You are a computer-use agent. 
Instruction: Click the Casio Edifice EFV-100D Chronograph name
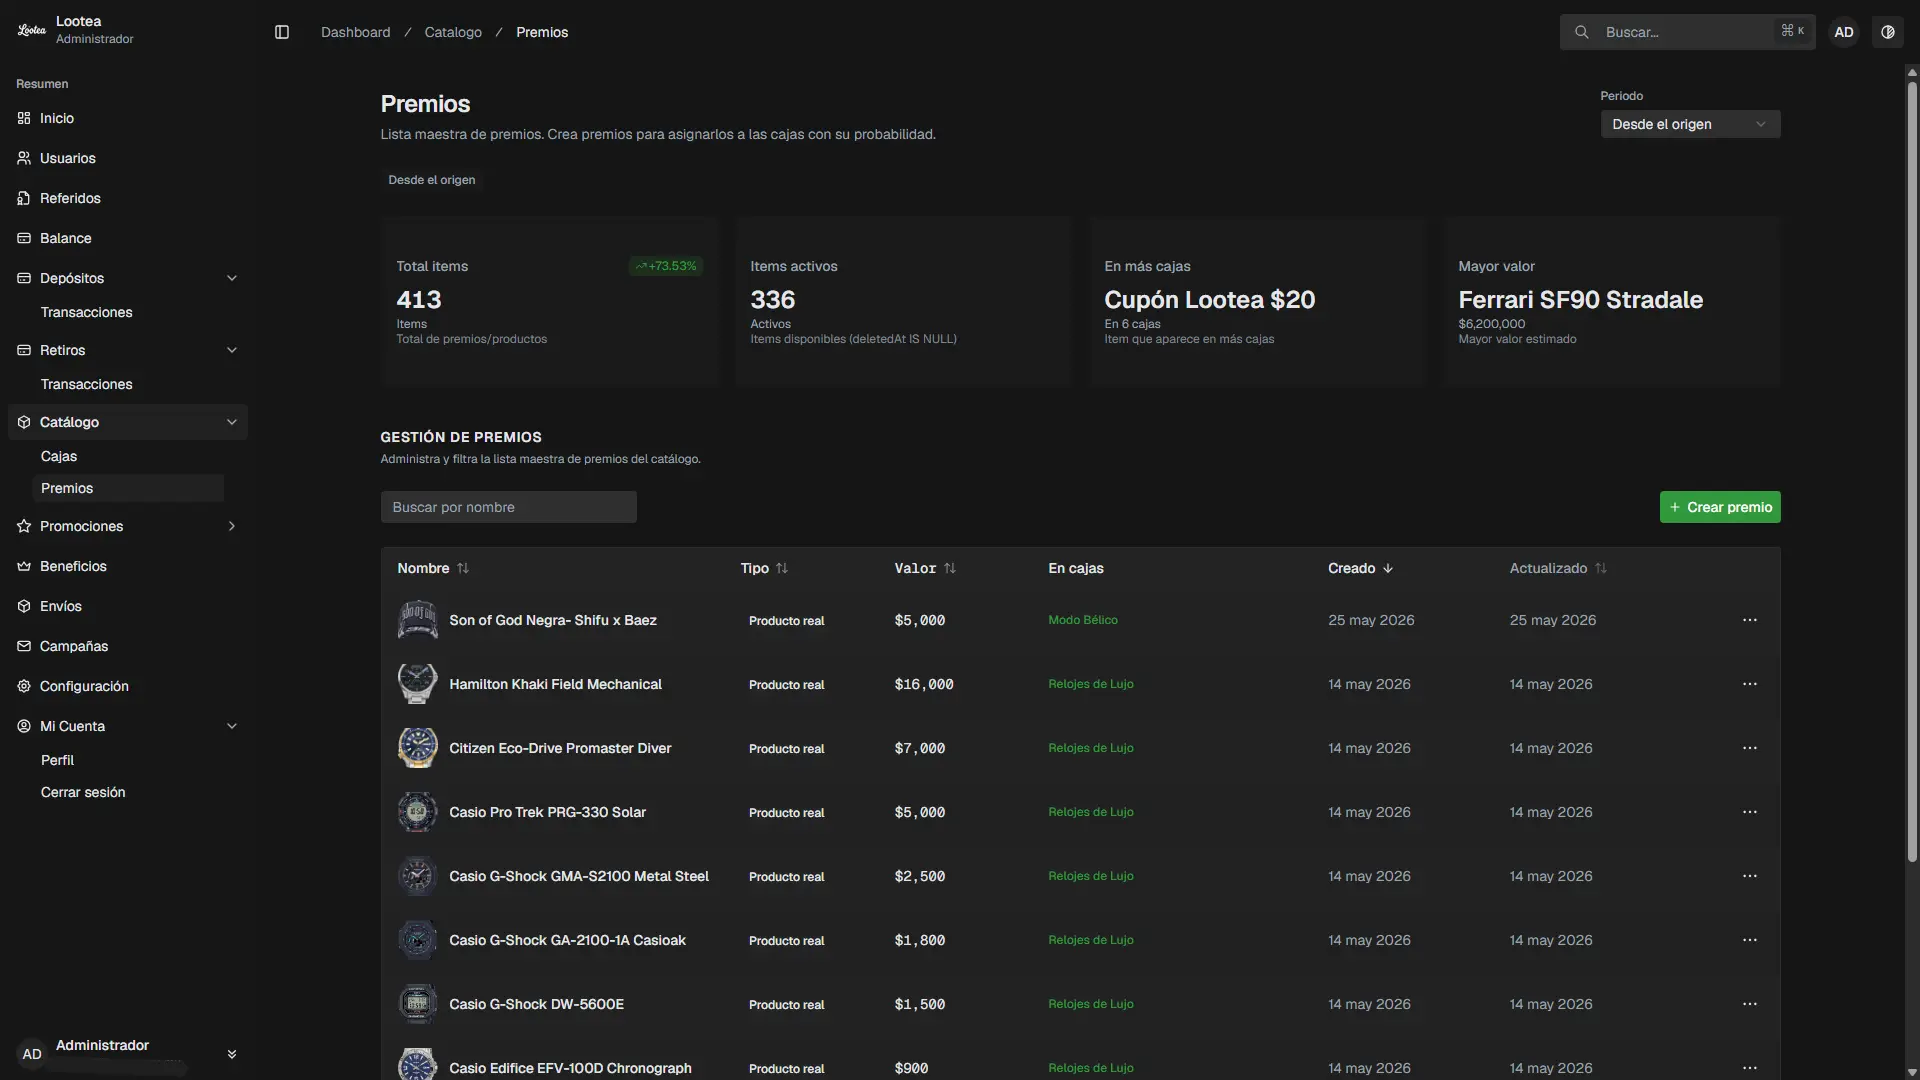click(x=570, y=1068)
